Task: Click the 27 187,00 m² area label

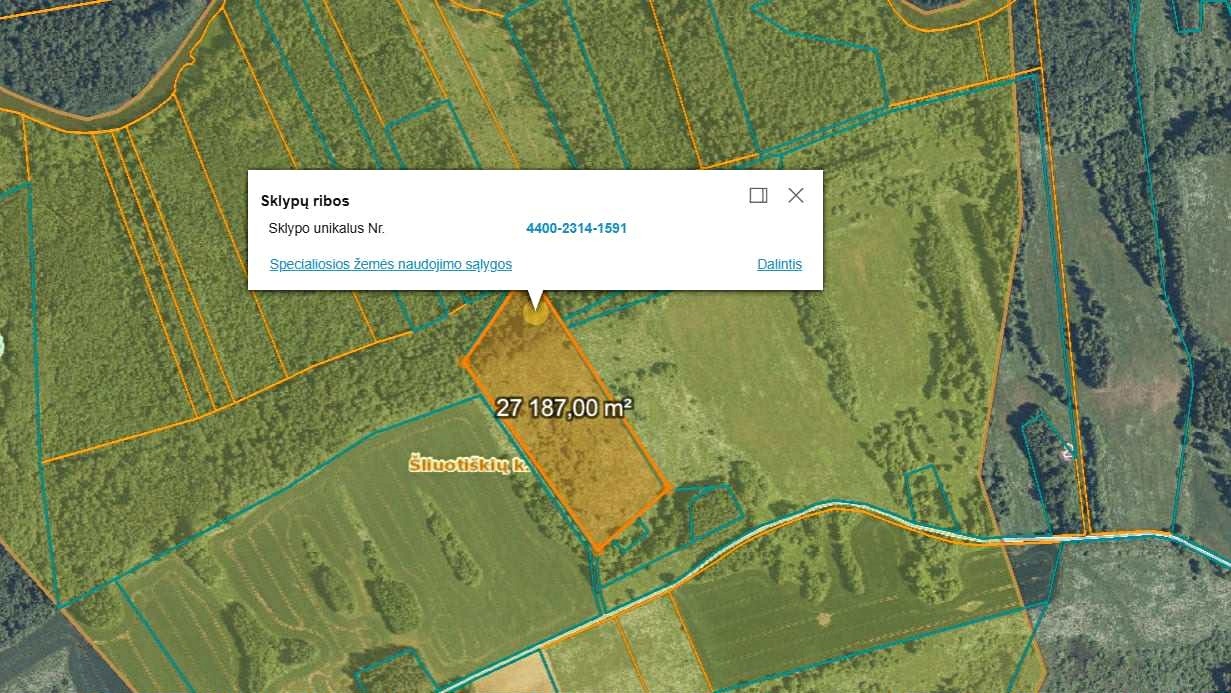Action: pos(565,408)
